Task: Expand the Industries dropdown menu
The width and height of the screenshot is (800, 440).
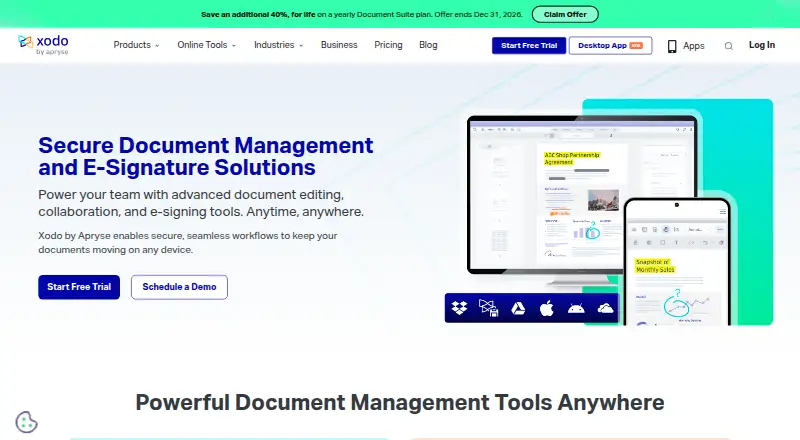Action: [279, 45]
